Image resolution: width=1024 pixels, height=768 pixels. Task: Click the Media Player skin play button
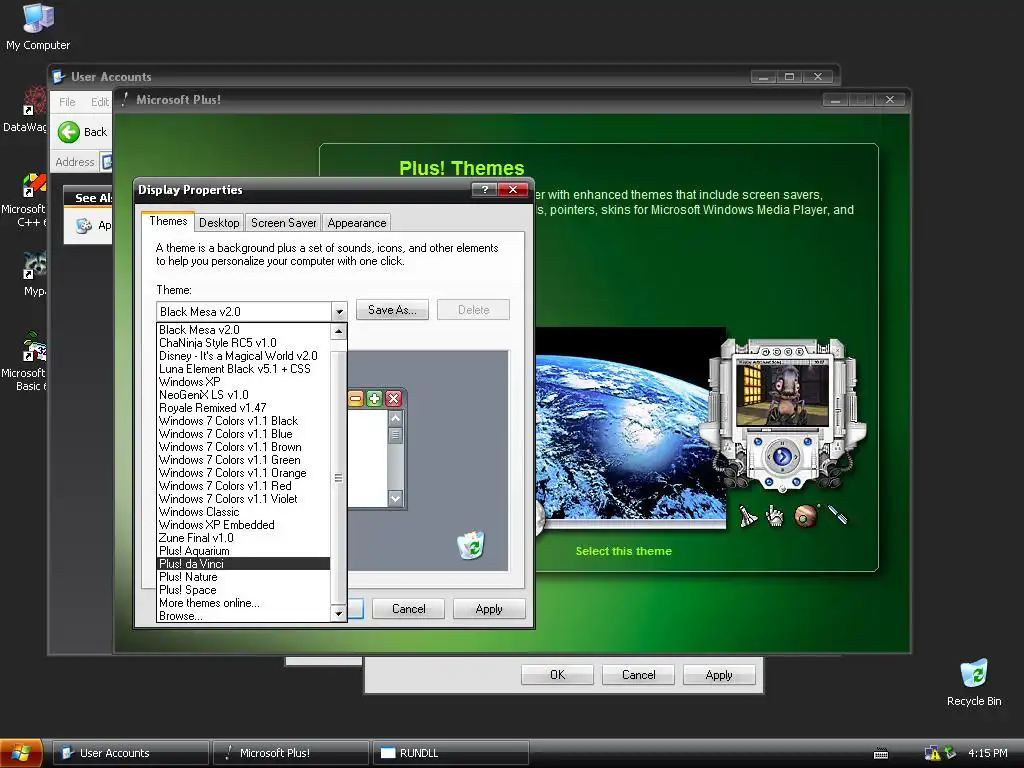point(782,456)
